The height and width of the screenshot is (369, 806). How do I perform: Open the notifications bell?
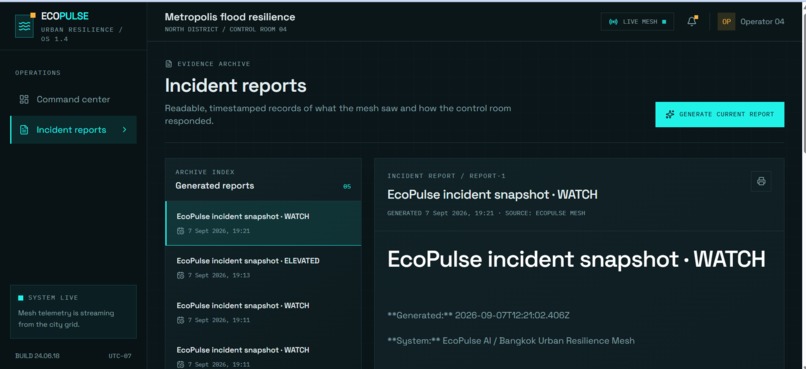pyautogui.click(x=692, y=22)
